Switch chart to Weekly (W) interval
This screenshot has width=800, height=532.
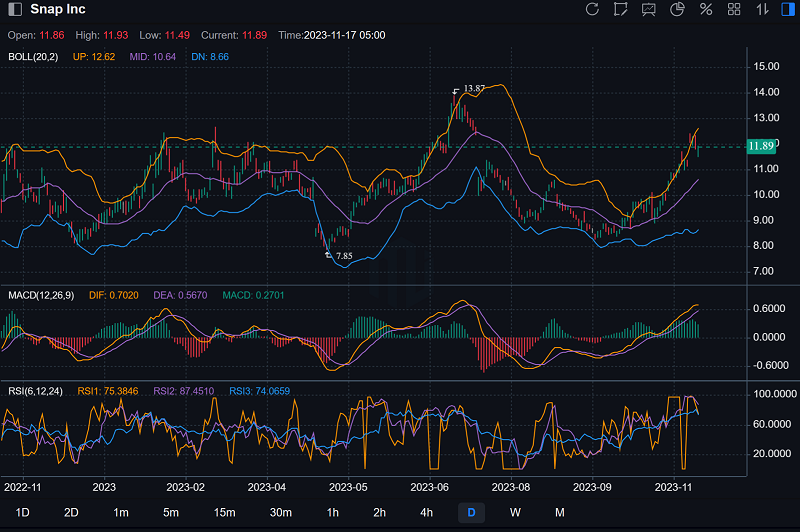coord(515,513)
